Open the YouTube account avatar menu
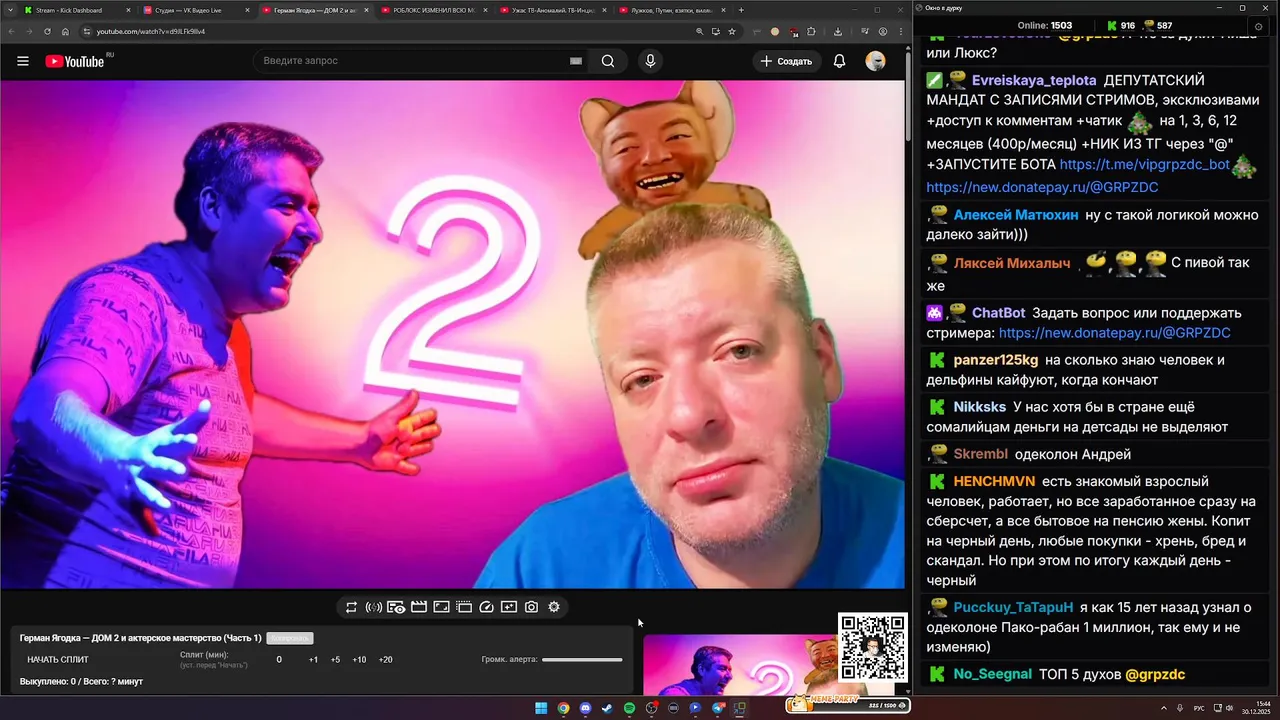The image size is (1280, 720). click(876, 61)
